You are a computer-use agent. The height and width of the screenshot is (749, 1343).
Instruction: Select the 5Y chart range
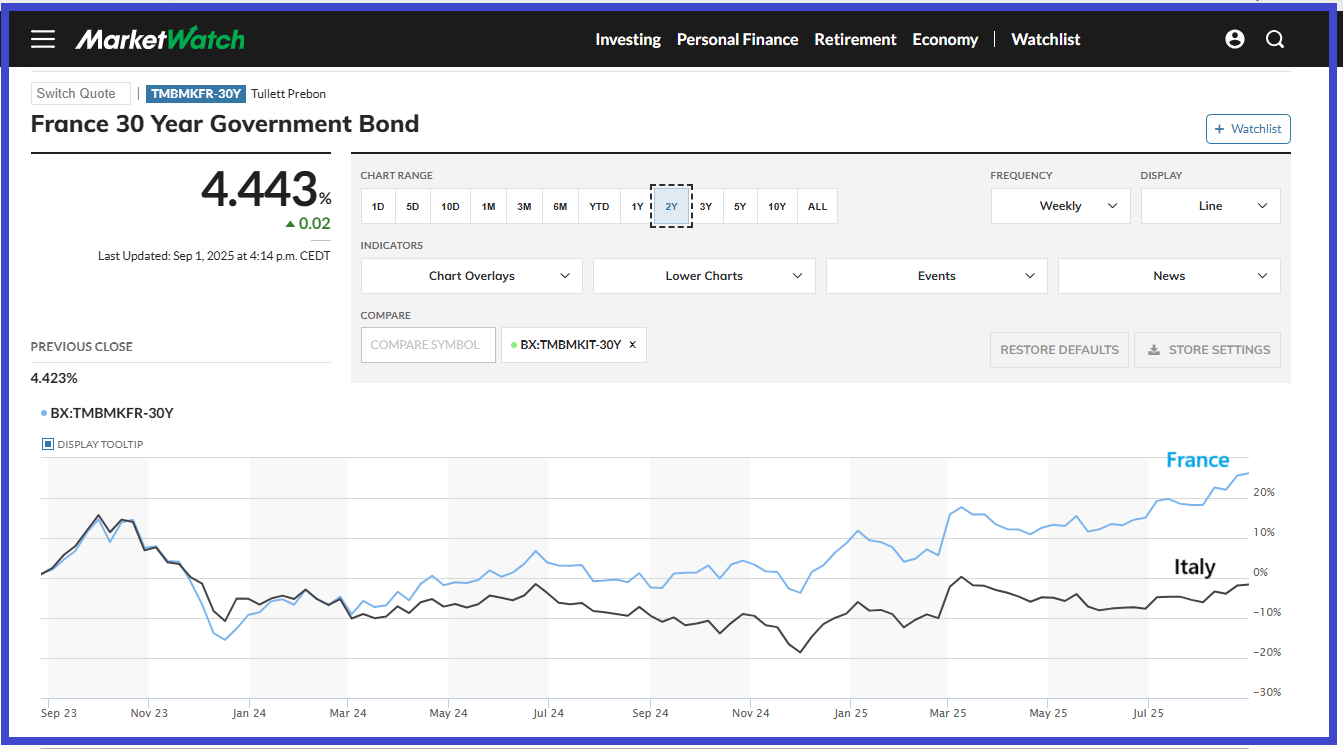739,206
